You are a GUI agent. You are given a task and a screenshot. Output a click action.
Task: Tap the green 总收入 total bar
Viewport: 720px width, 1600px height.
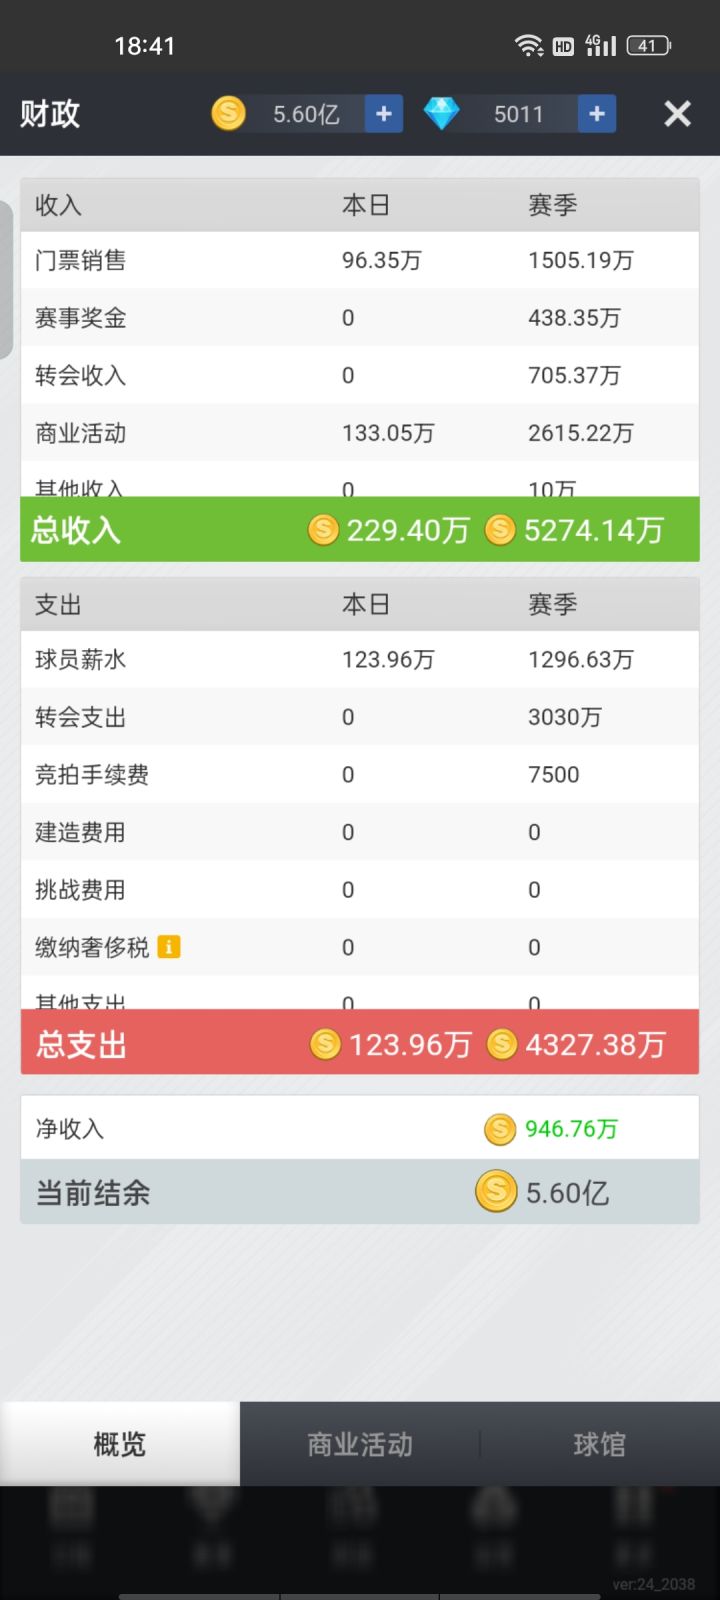[360, 529]
